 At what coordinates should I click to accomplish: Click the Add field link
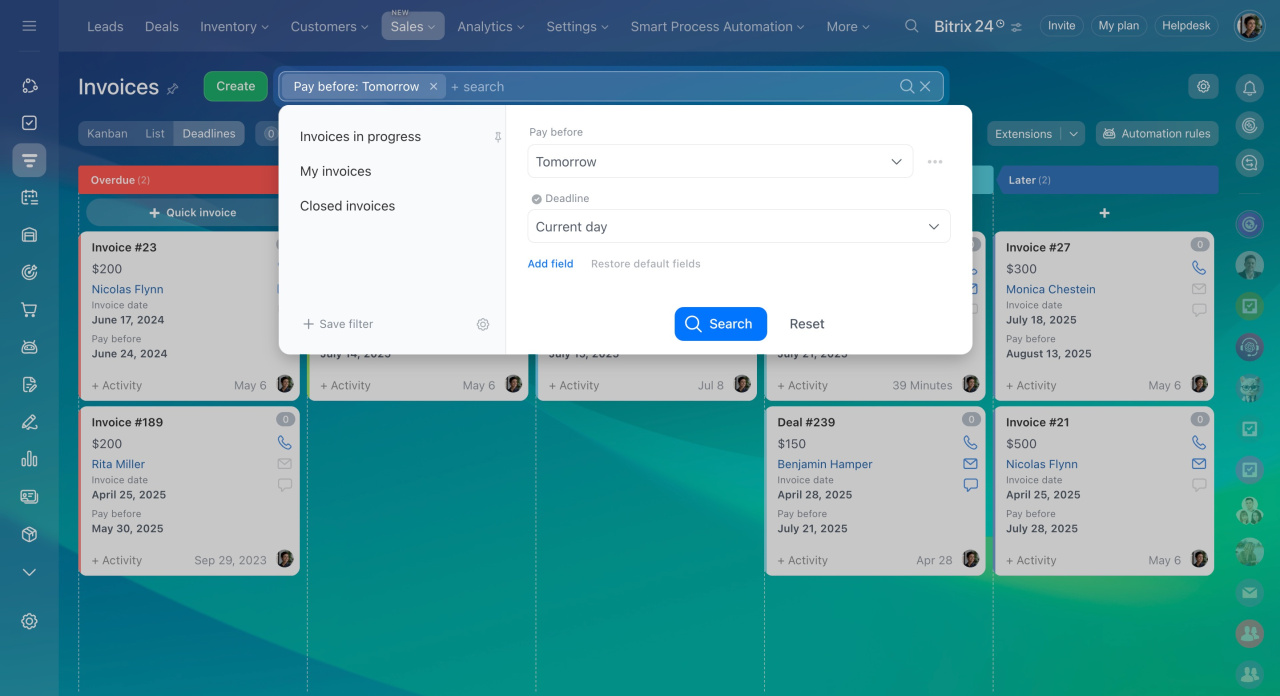(550, 264)
